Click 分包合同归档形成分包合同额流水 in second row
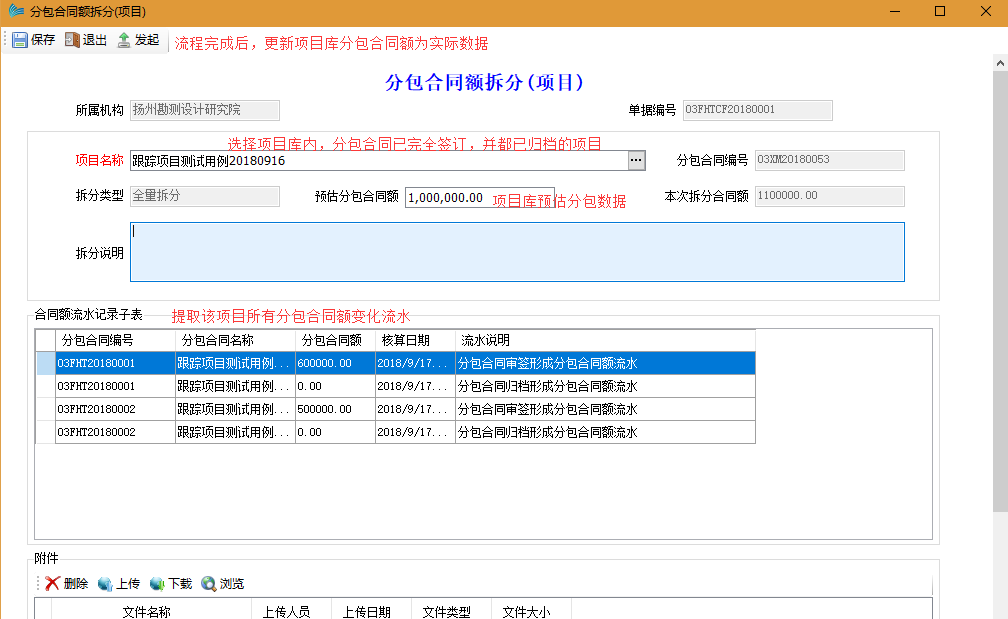Image resolution: width=1008 pixels, height=619 pixels. tap(547, 386)
